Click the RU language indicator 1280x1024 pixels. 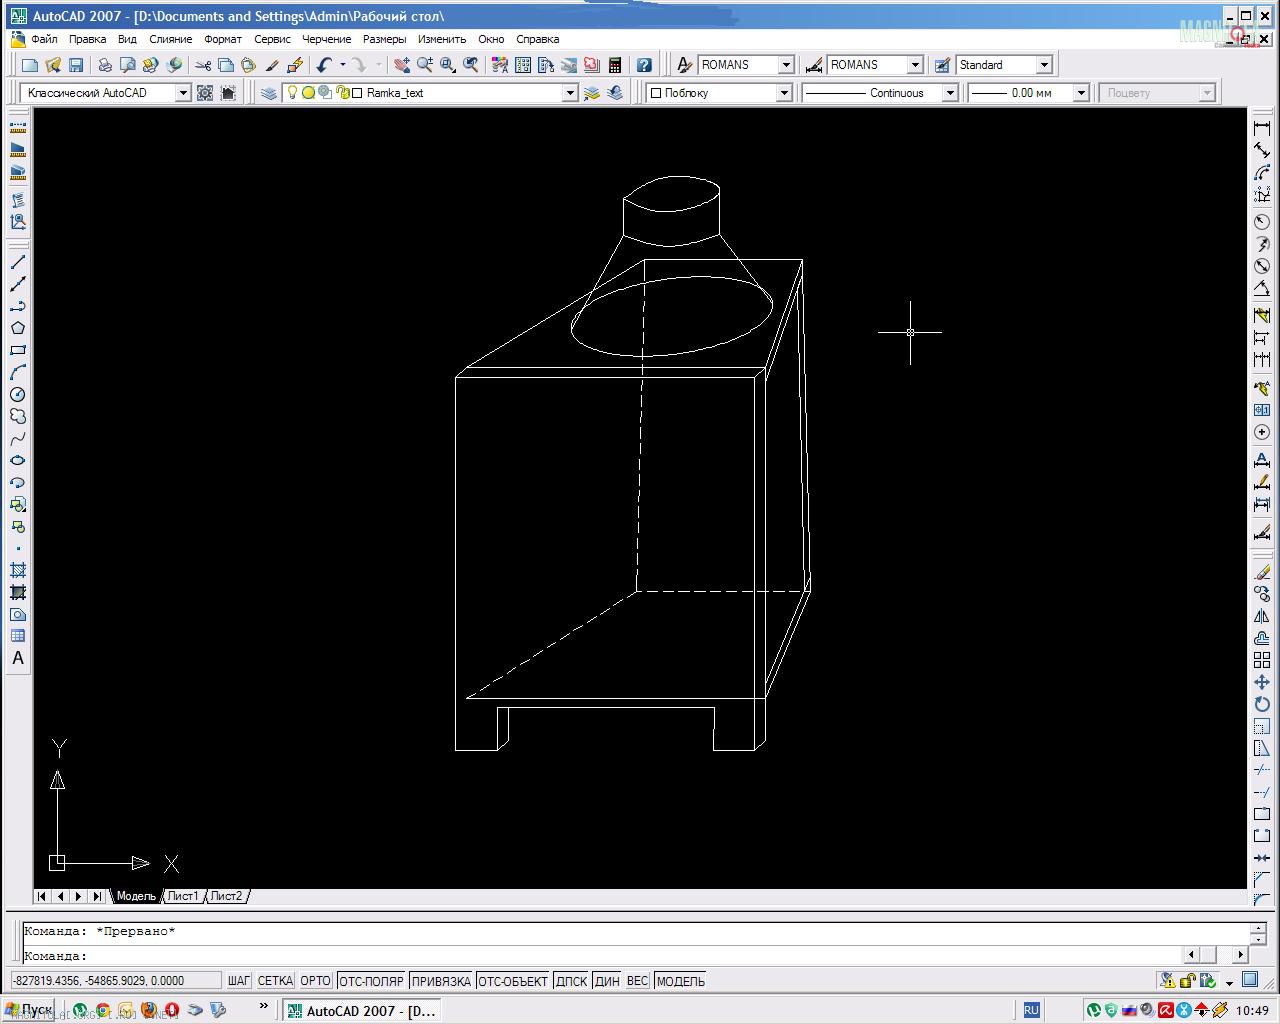click(1031, 1011)
